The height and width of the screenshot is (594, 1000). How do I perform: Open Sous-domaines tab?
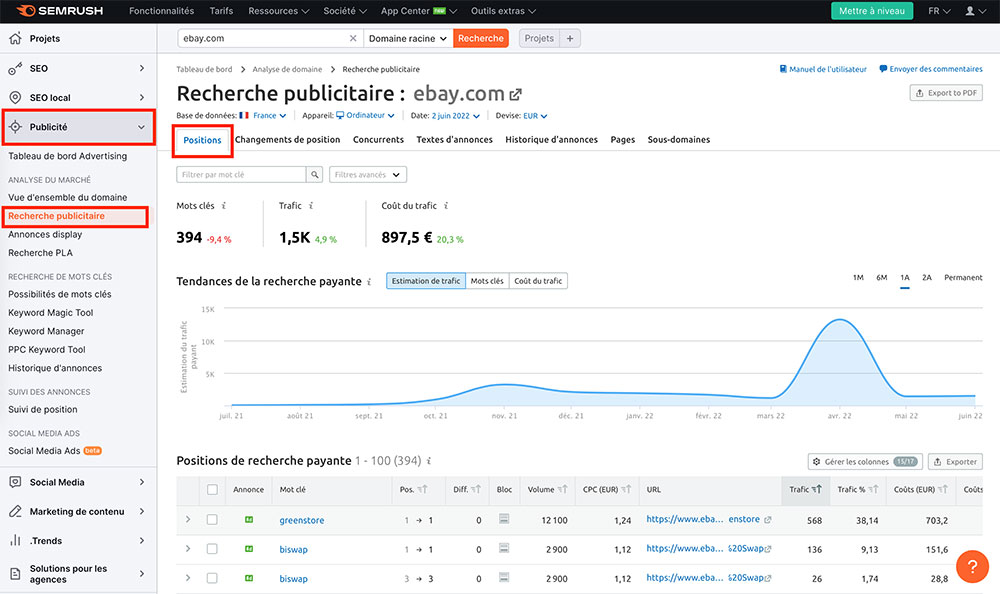click(679, 140)
